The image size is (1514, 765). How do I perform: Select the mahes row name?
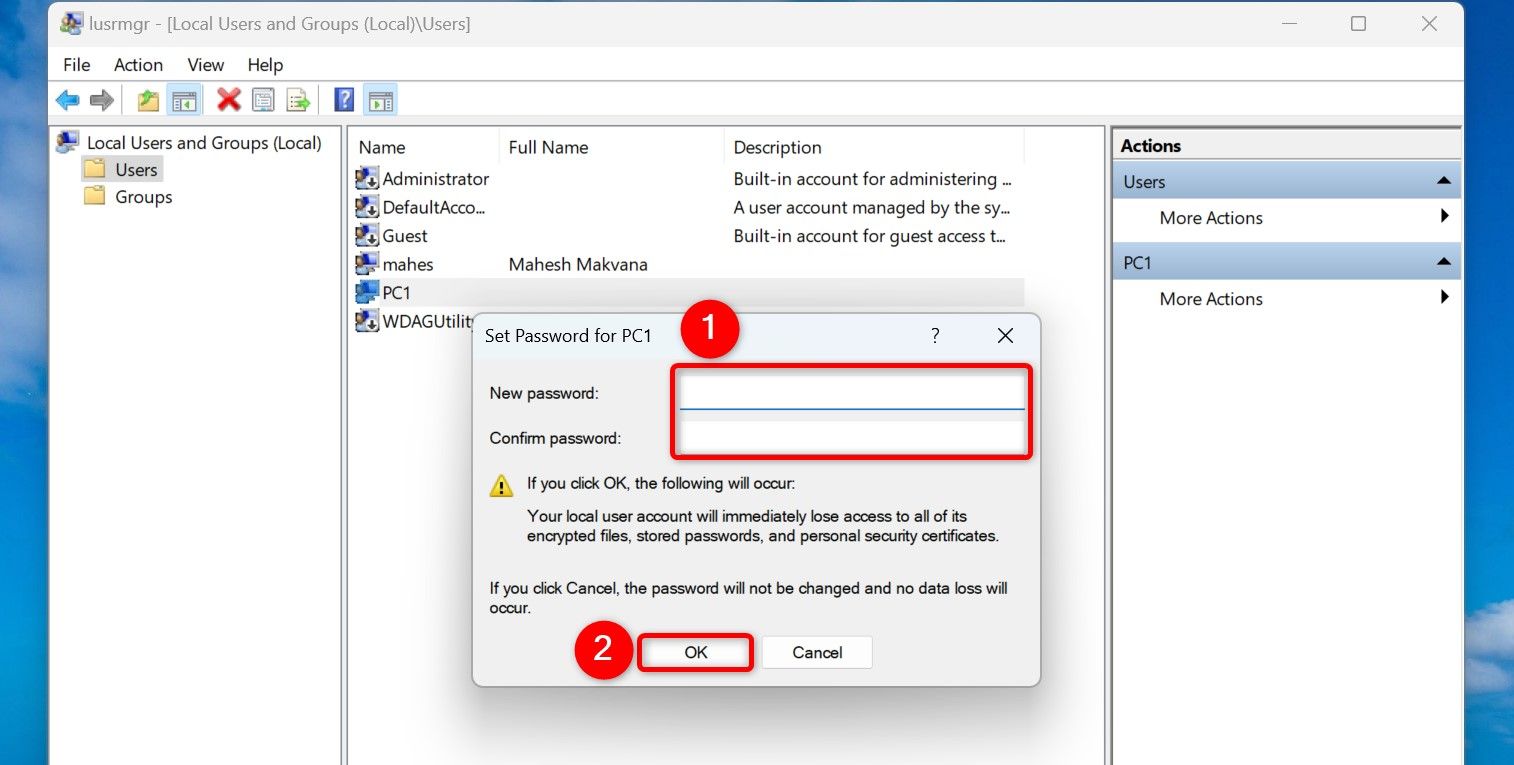(408, 264)
